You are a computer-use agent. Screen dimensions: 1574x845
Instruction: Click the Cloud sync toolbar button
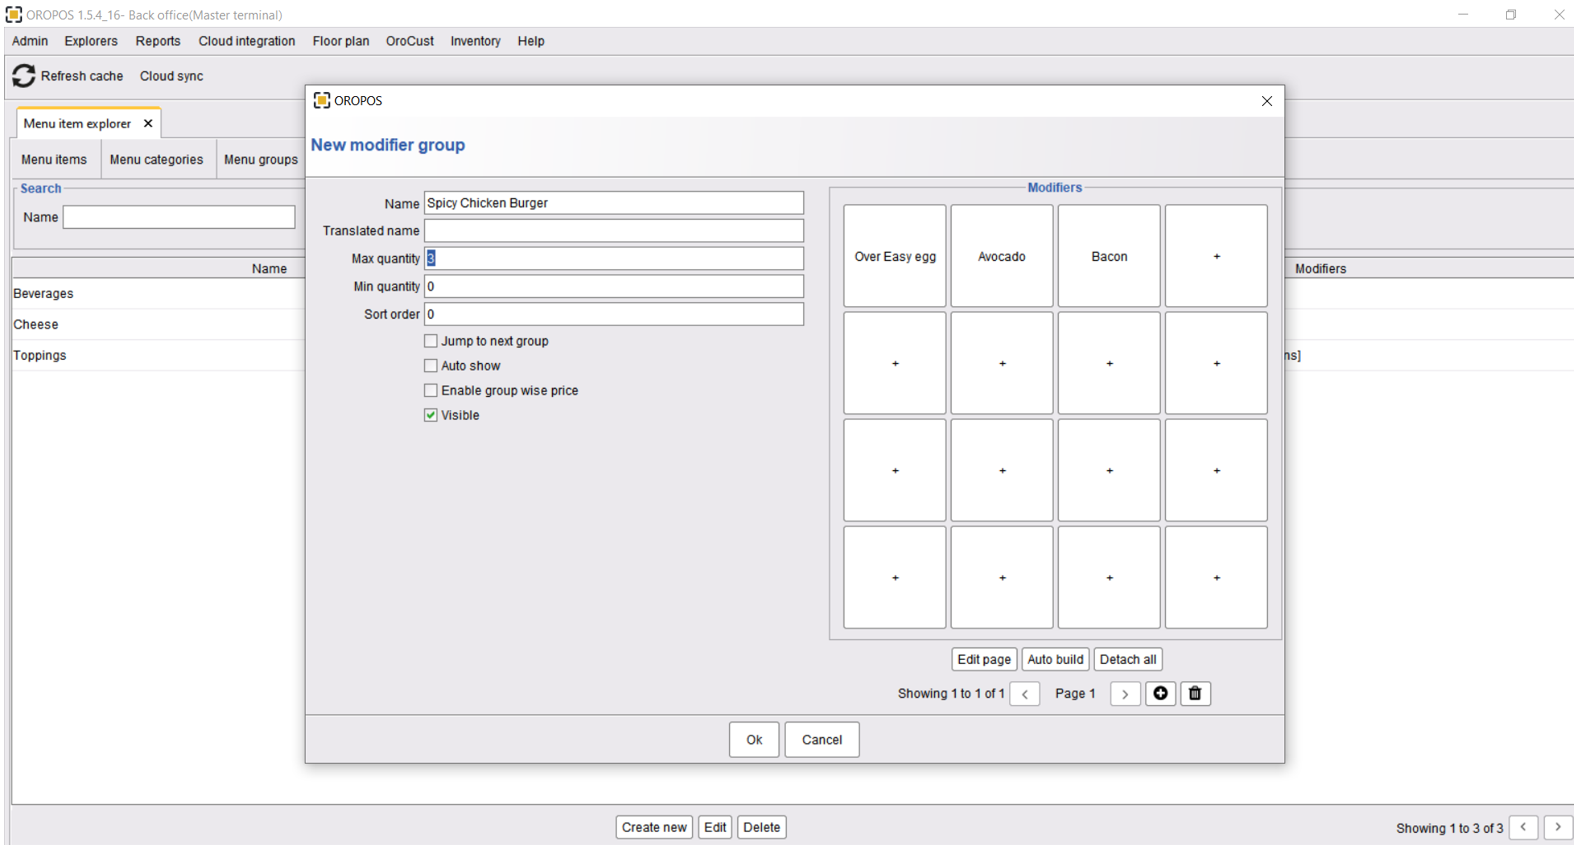(171, 76)
